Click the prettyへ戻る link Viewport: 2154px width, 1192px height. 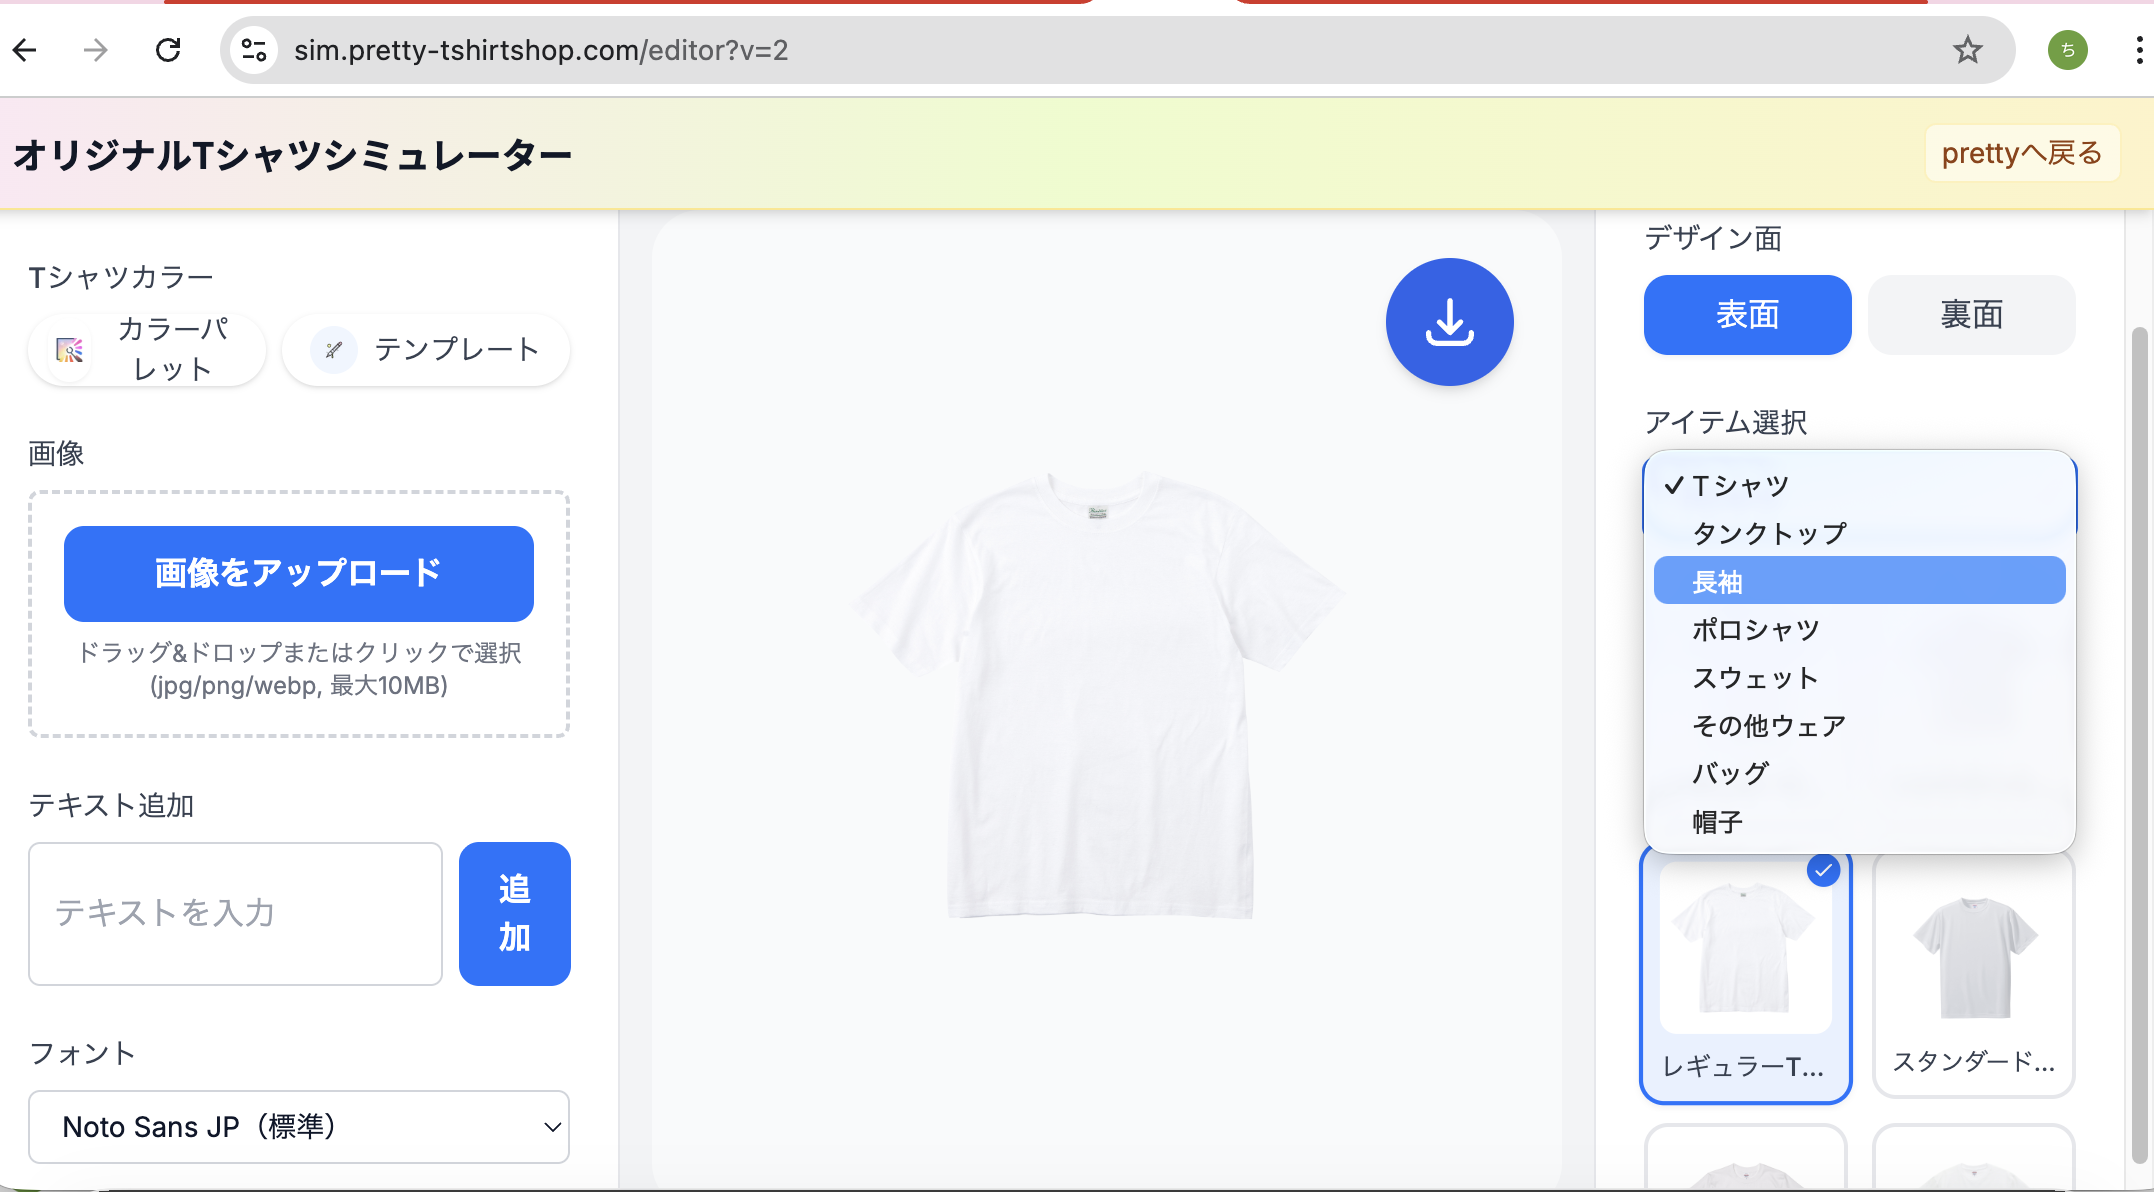(x=2021, y=153)
